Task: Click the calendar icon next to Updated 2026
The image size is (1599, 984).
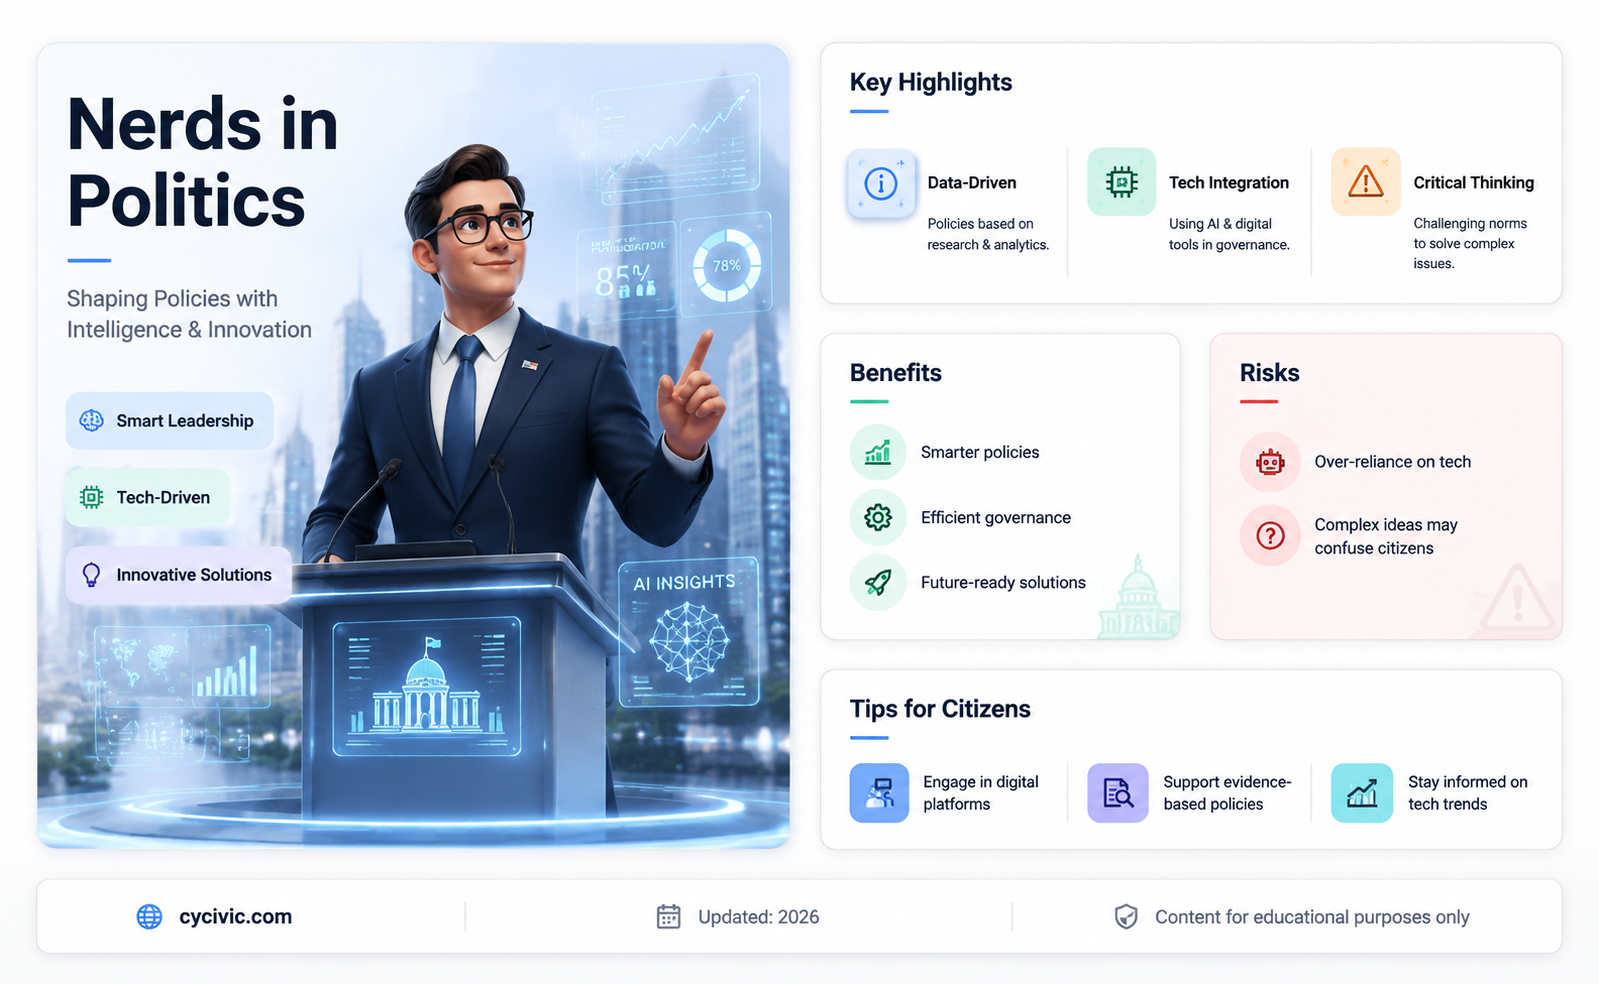Action: [668, 917]
